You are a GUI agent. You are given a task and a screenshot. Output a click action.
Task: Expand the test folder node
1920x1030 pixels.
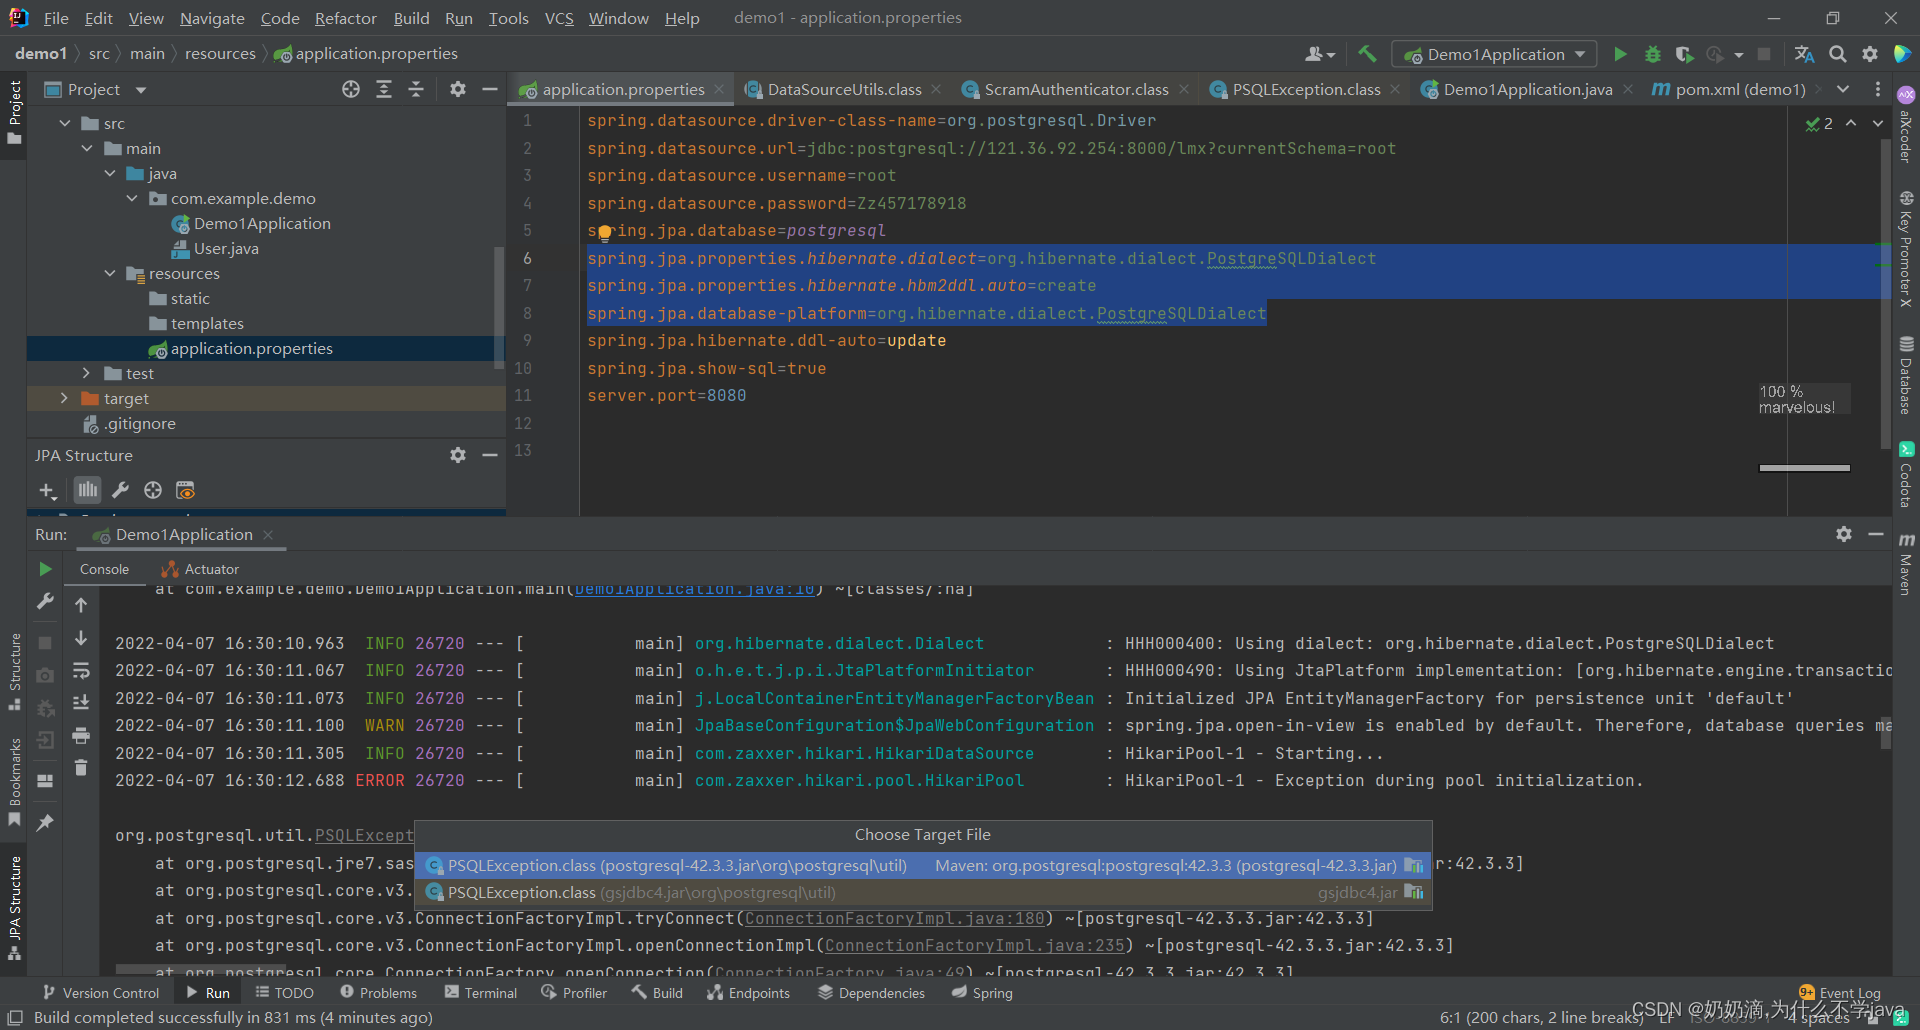tap(86, 374)
